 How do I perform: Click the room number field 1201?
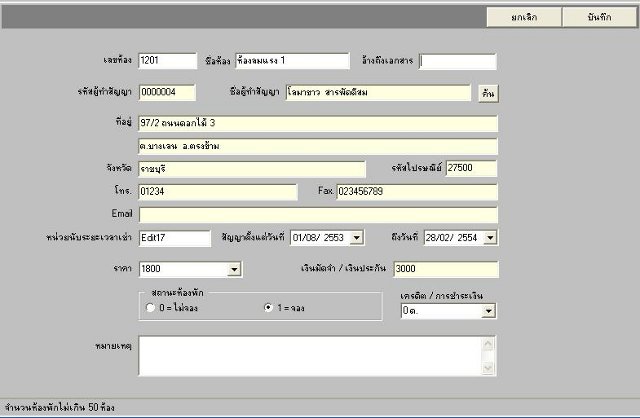click(x=168, y=61)
